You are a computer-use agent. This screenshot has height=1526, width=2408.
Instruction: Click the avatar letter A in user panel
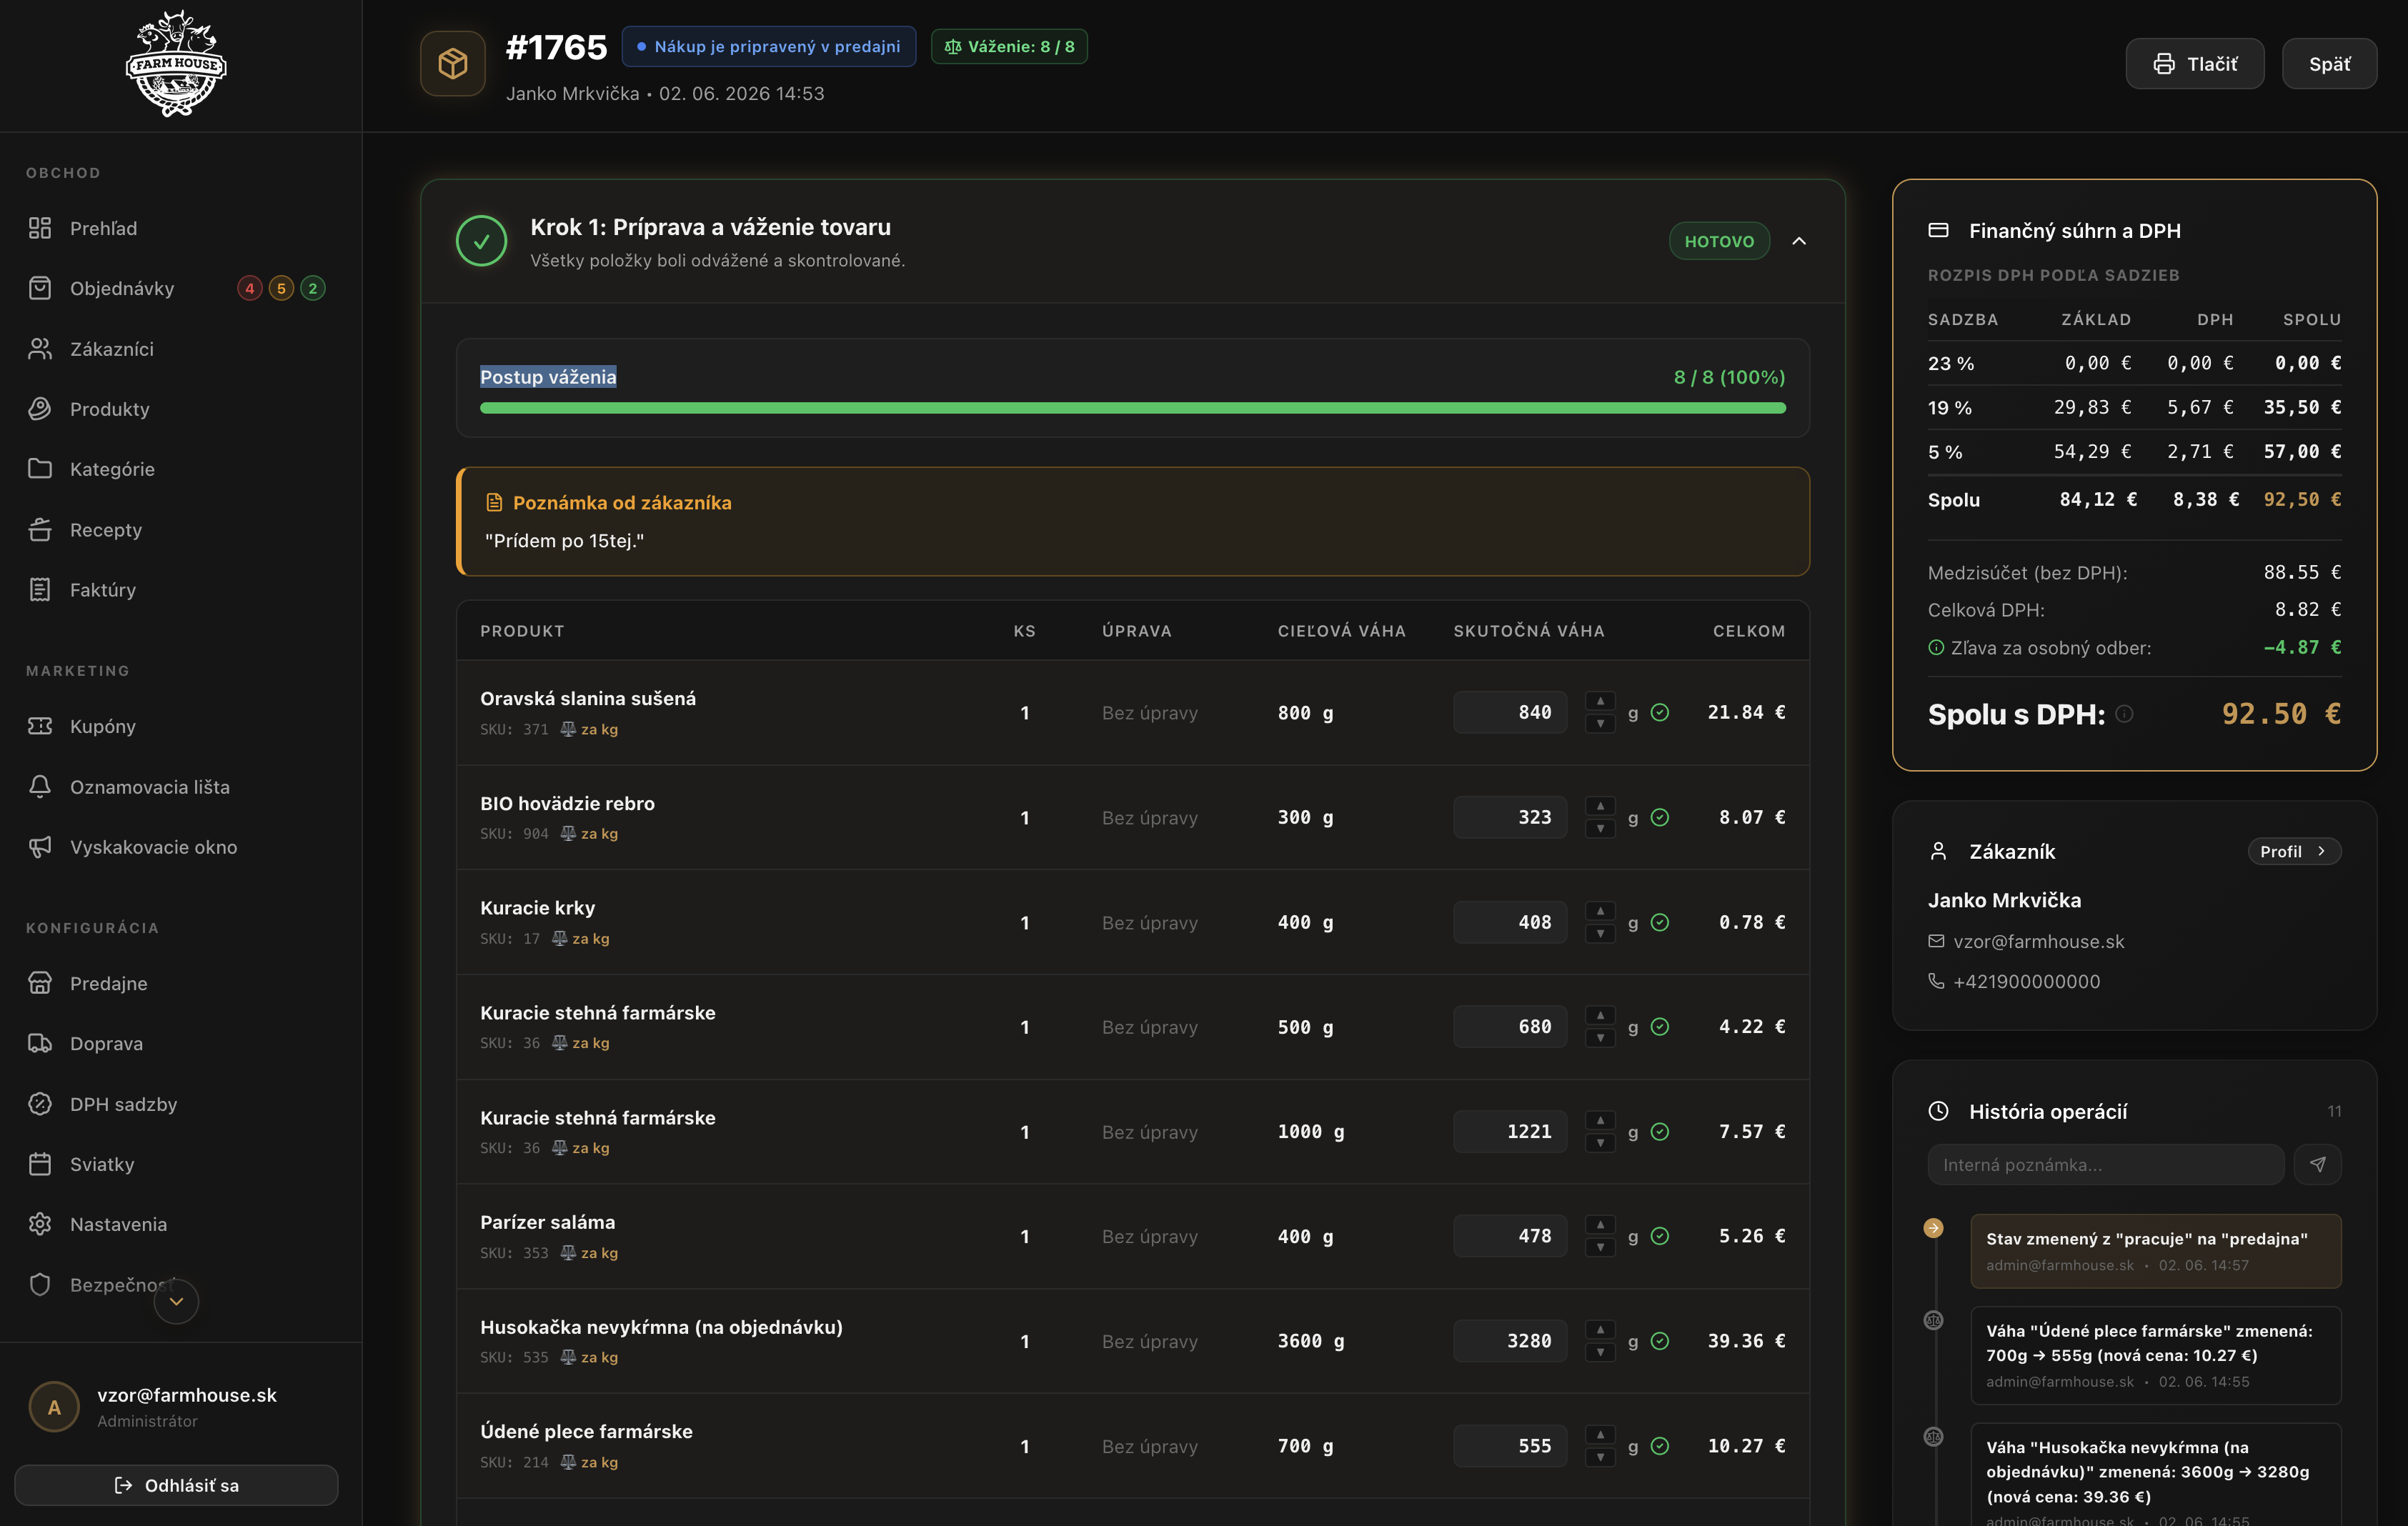54,1407
